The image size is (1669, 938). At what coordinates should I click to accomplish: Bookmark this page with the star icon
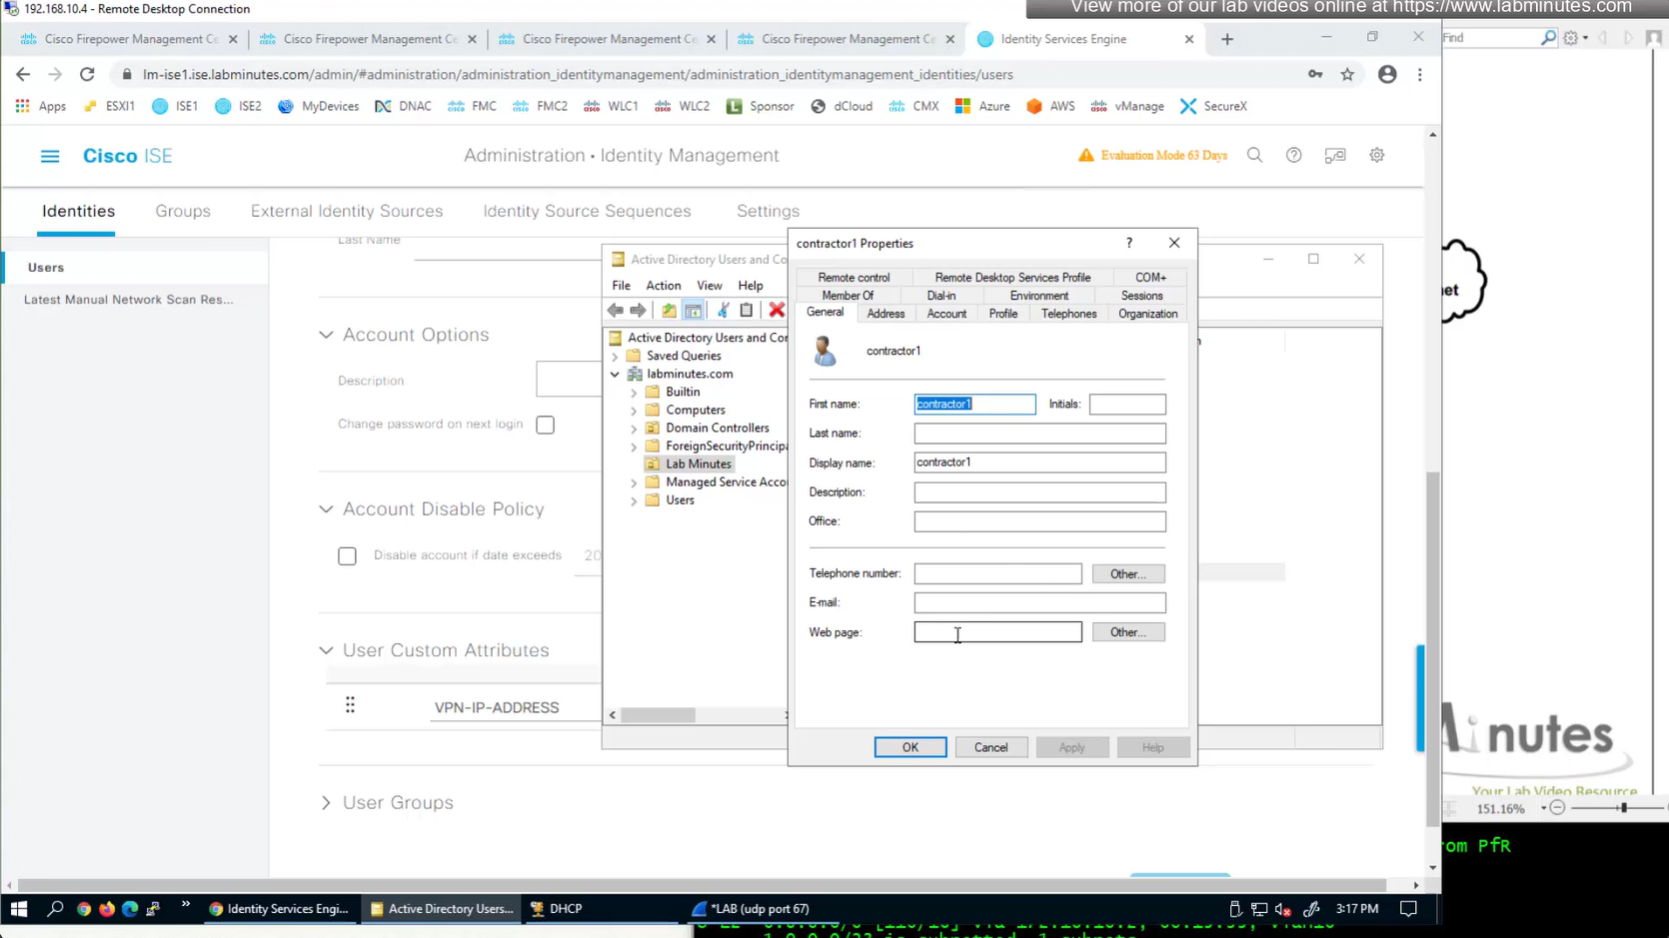coord(1347,74)
